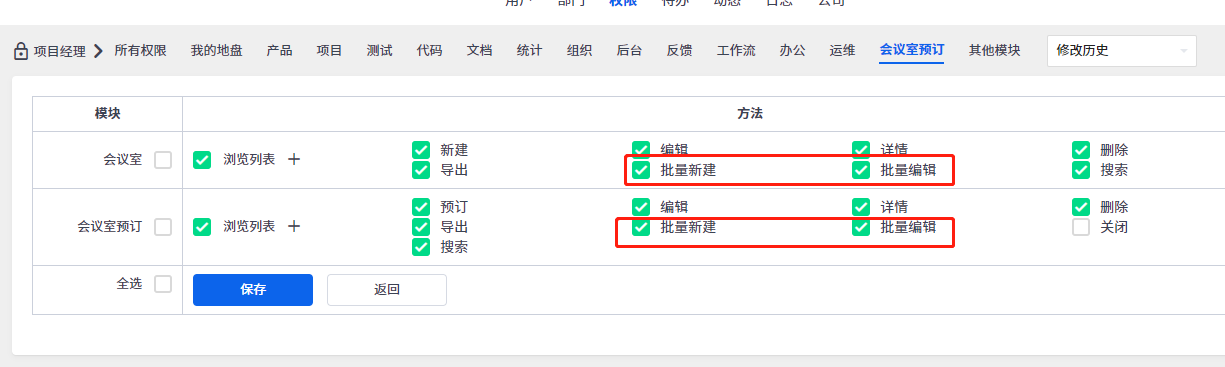Click the blue 保存 button
This screenshot has width=1225, height=367.
(x=253, y=290)
